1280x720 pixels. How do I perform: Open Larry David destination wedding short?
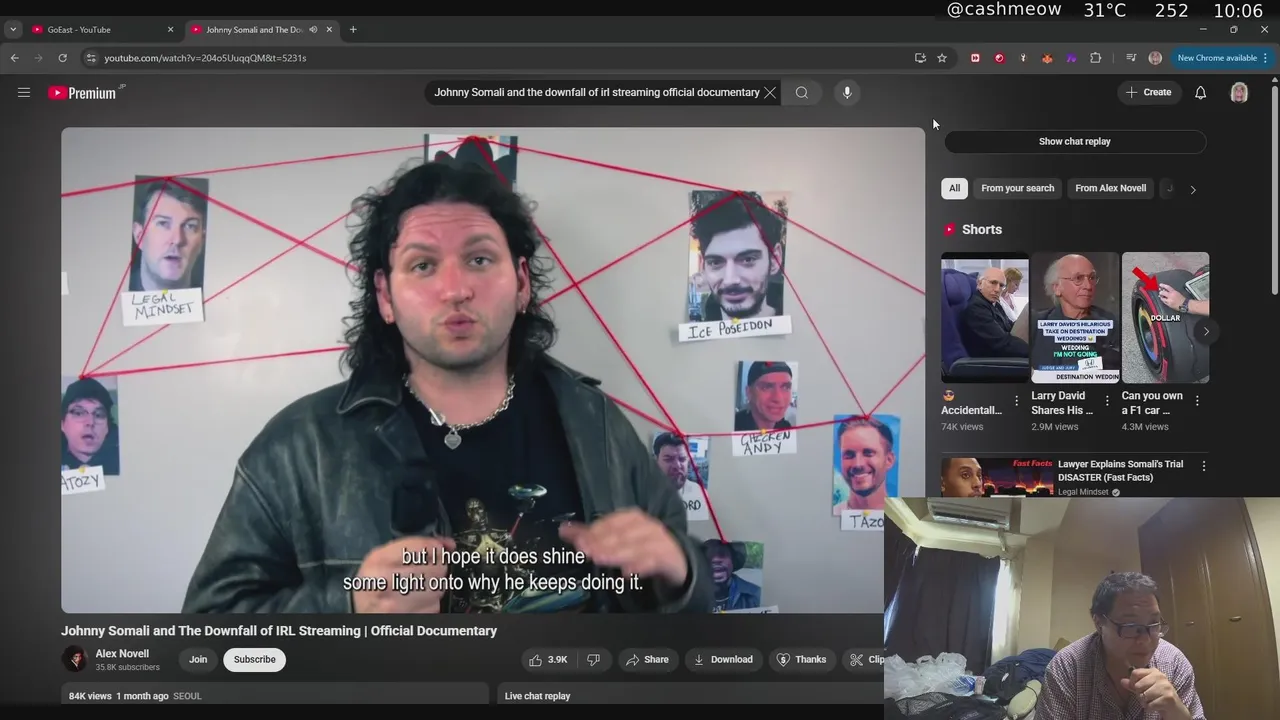(1075, 318)
